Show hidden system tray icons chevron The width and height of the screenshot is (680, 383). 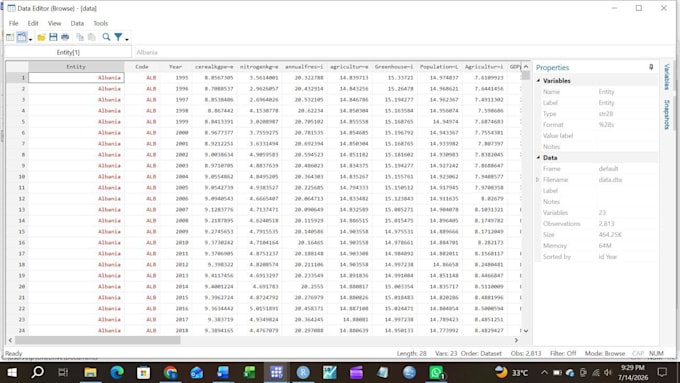[544, 372]
